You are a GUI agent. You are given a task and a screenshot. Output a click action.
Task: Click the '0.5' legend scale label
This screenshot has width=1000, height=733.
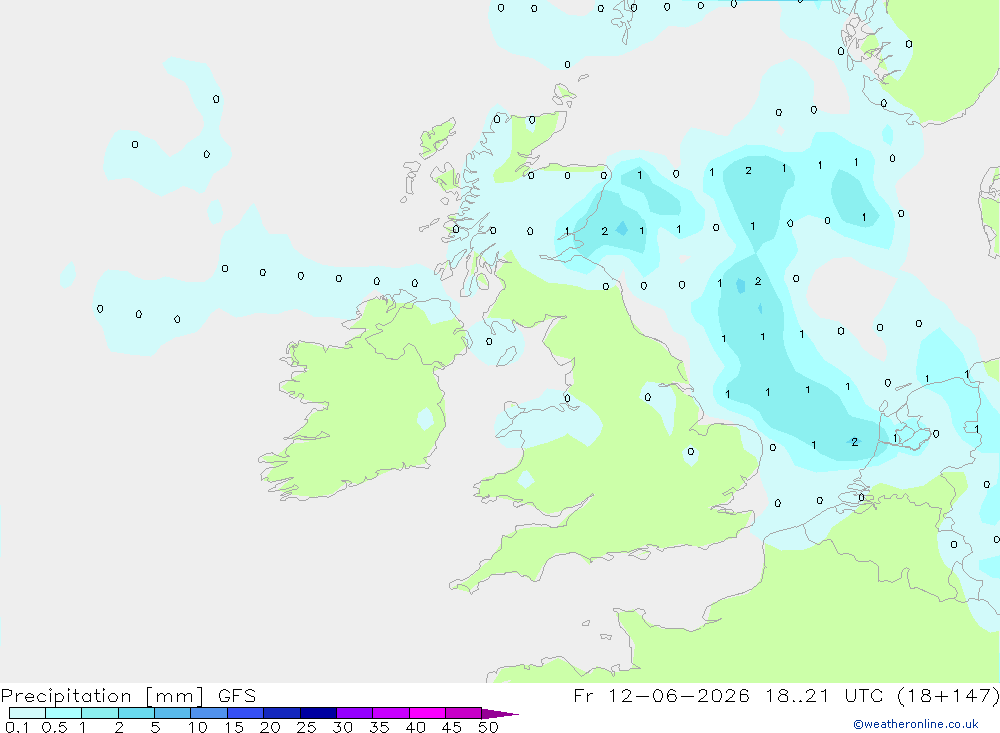pyautogui.click(x=55, y=727)
